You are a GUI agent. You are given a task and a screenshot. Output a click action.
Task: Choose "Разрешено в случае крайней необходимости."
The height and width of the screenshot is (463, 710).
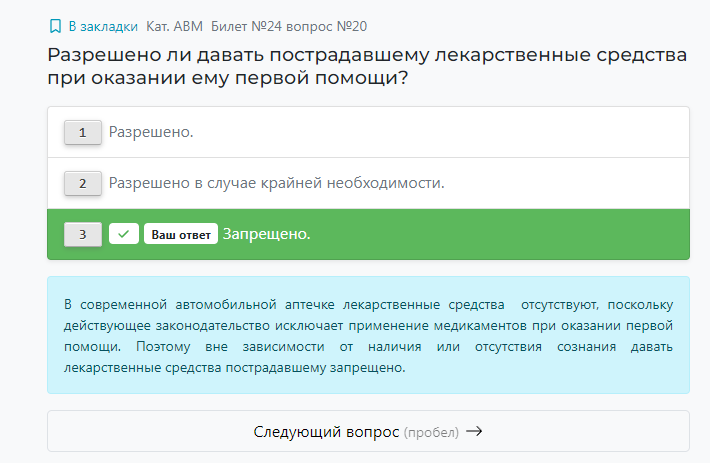(276, 183)
